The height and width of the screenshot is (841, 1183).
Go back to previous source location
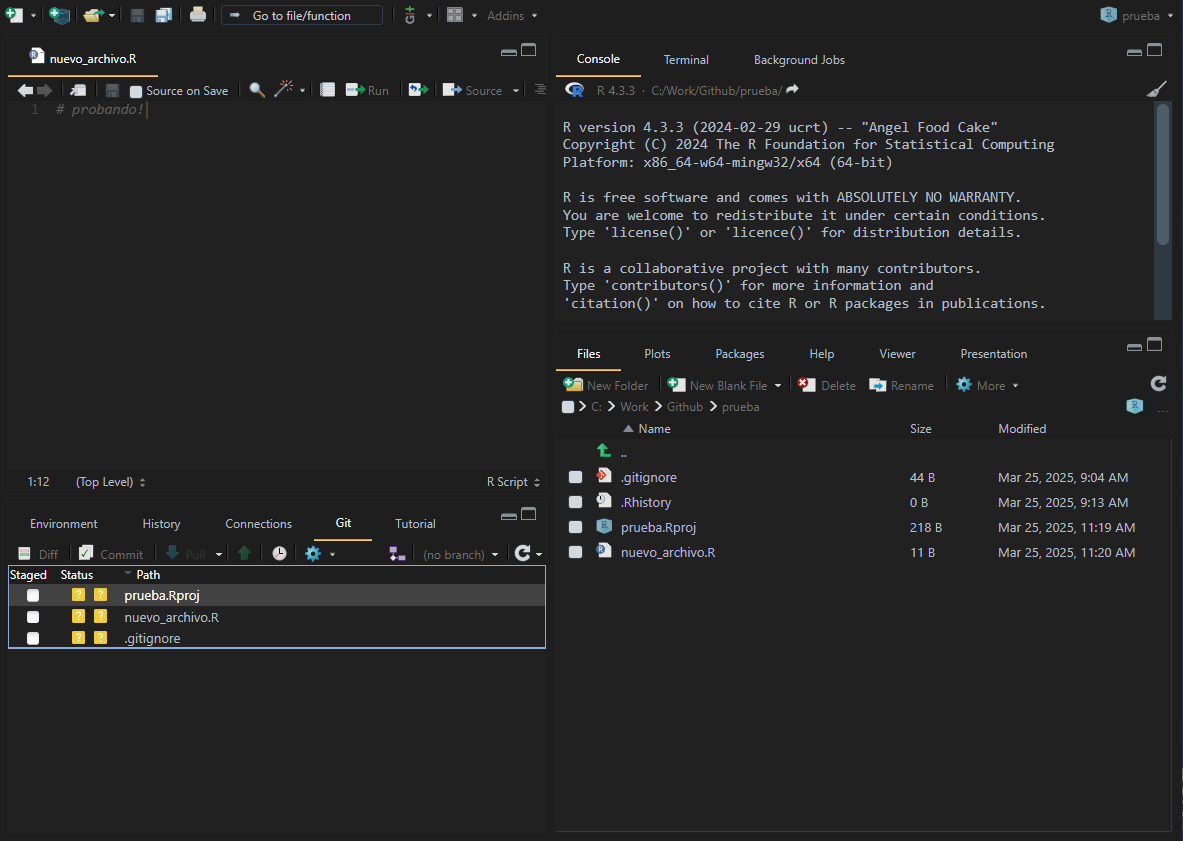25,91
